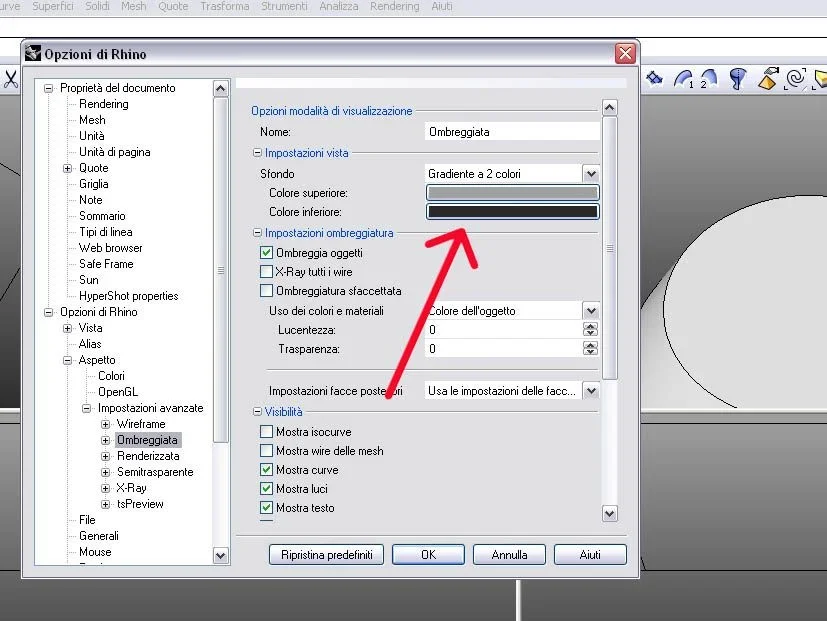Decrease Trasparenza with the down arrow
The height and width of the screenshot is (621, 827).
590,352
